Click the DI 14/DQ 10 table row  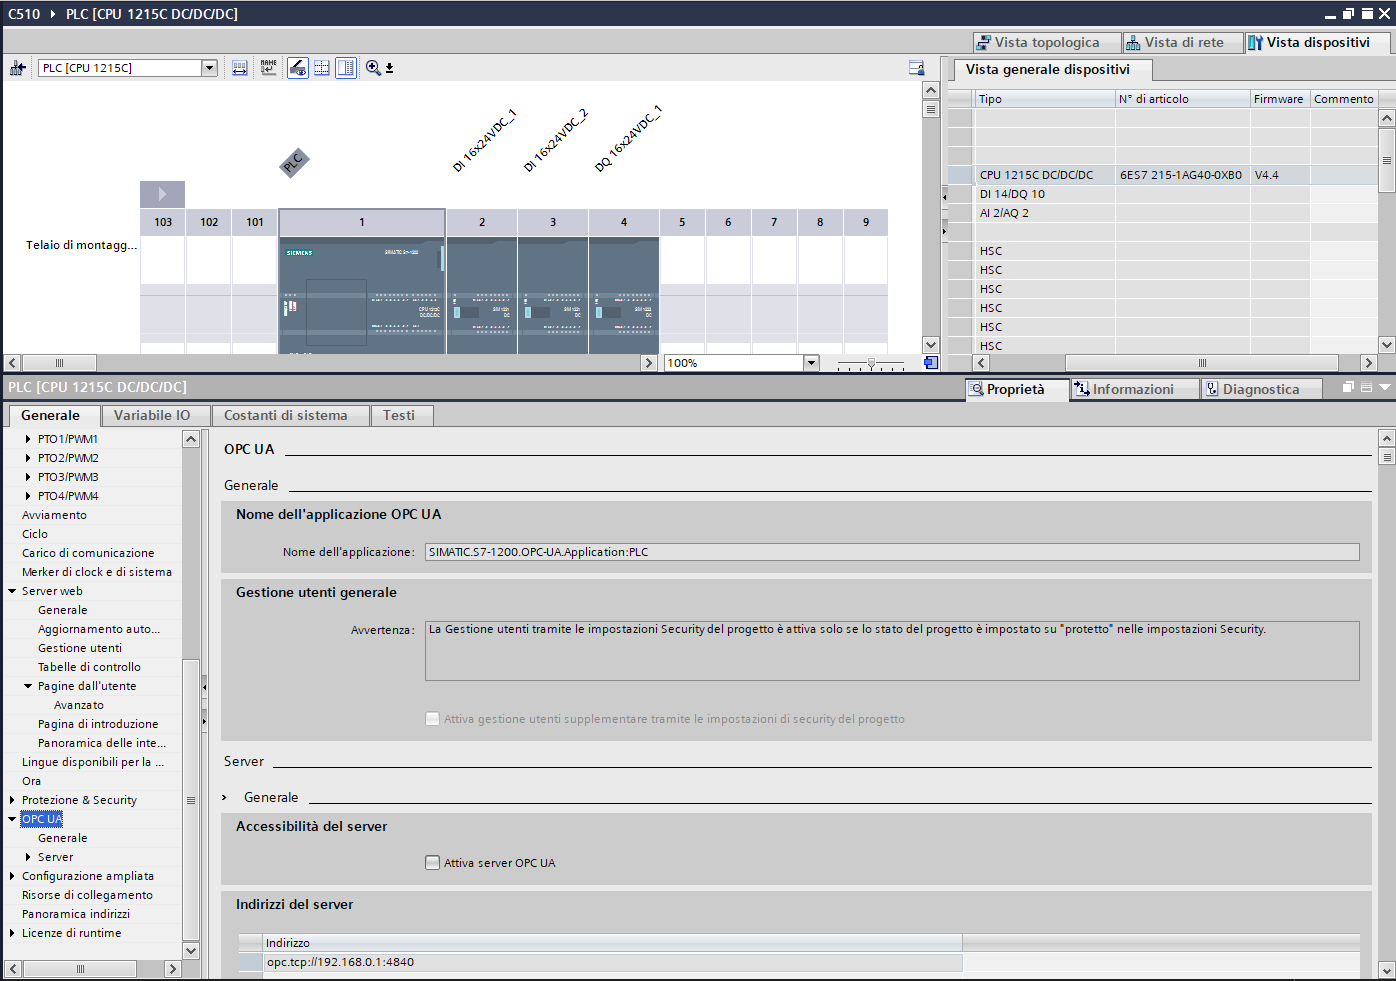(x=1161, y=194)
